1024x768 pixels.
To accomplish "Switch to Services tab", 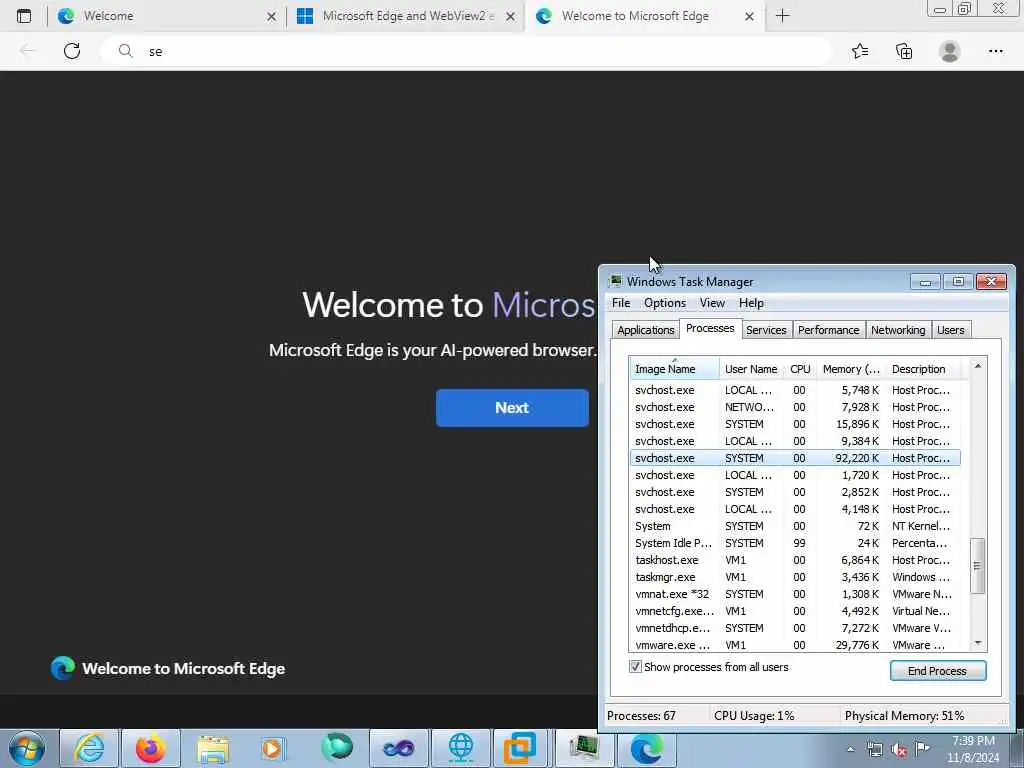I will coord(766,330).
